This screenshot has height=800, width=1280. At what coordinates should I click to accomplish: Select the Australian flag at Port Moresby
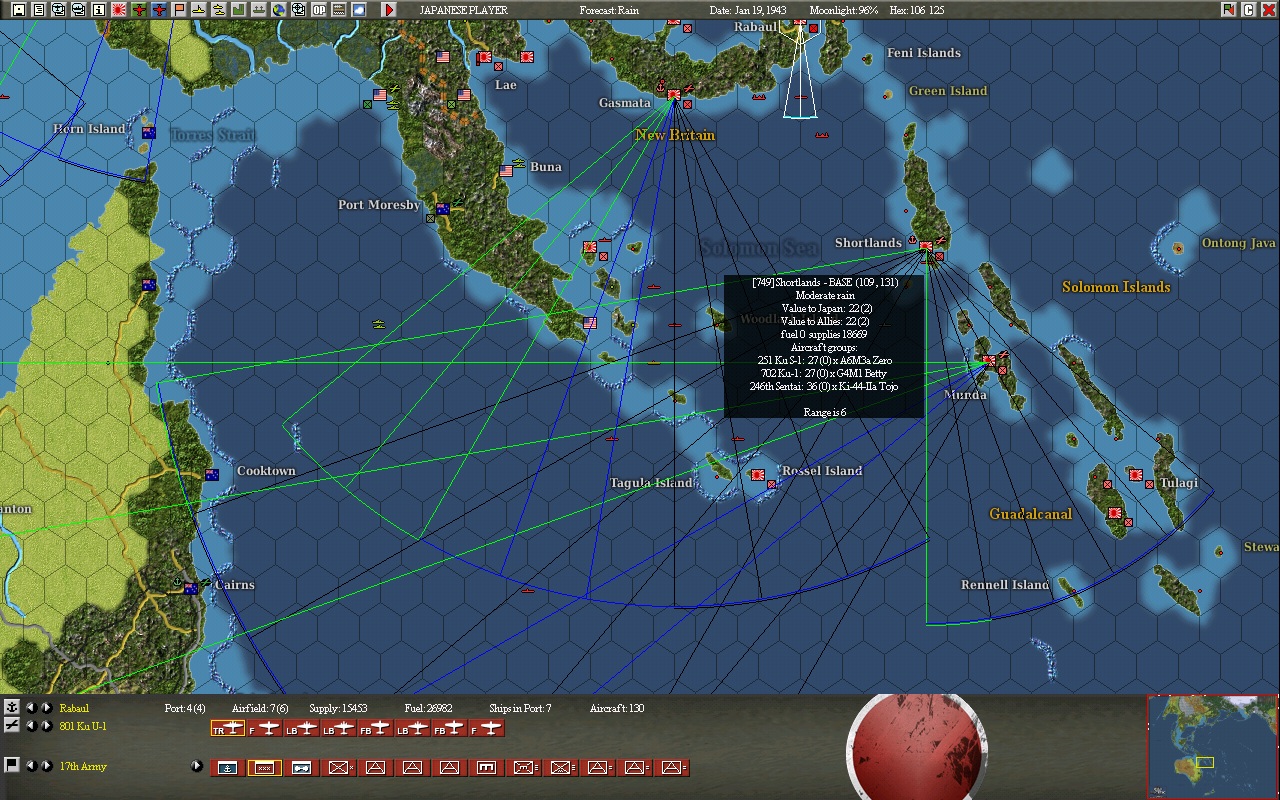click(x=442, y=208)
